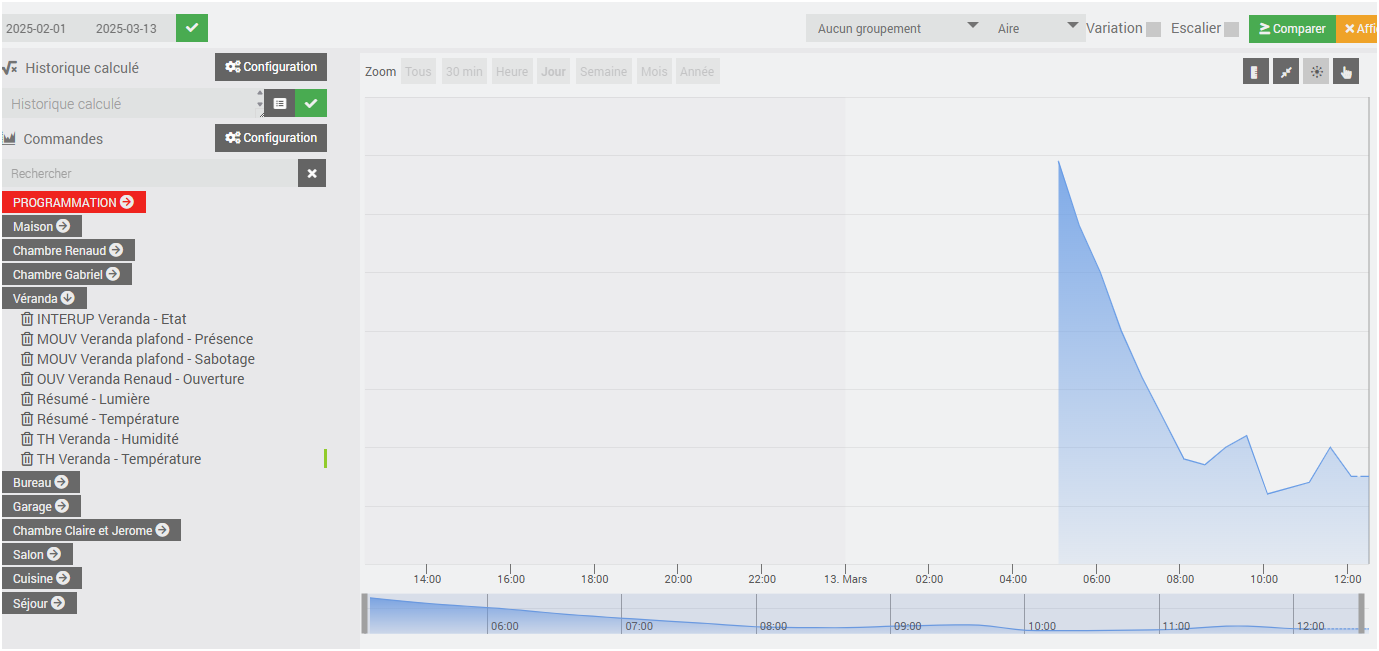Expand the Maison group
Screen dimensions: 1379x651
point(42,226)
